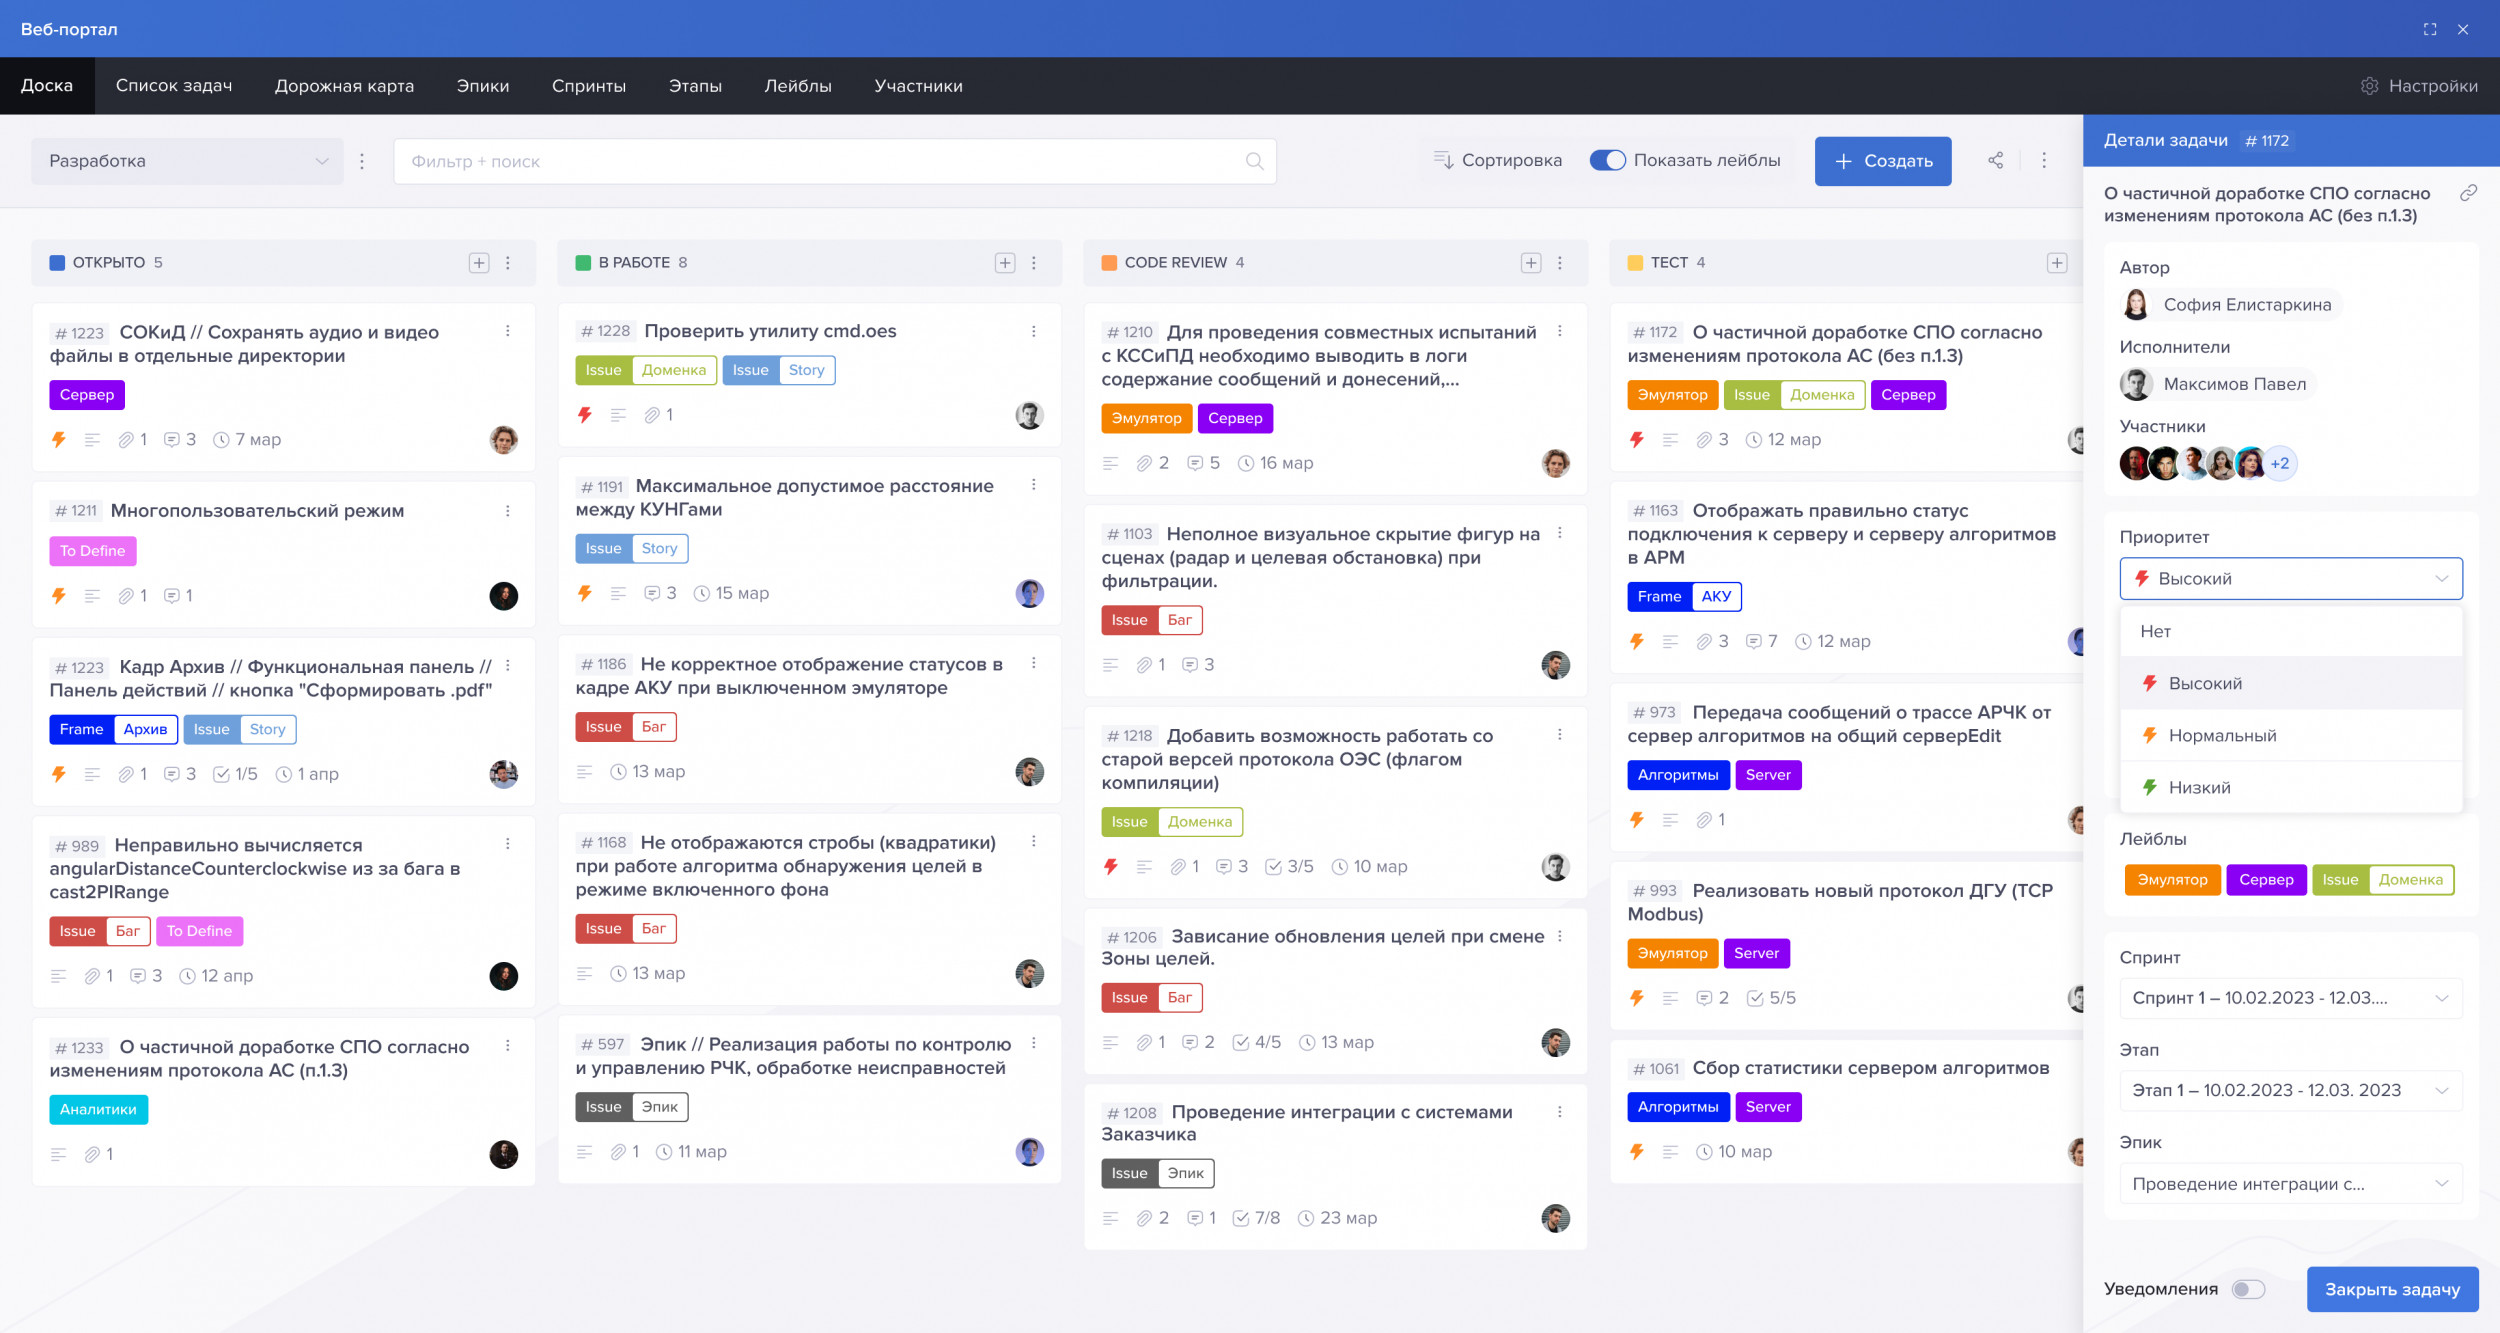The height and width of the screenshot is (1333, 2500).
Task: Open the Спринт 1 dropdown
Action: 2289,998
